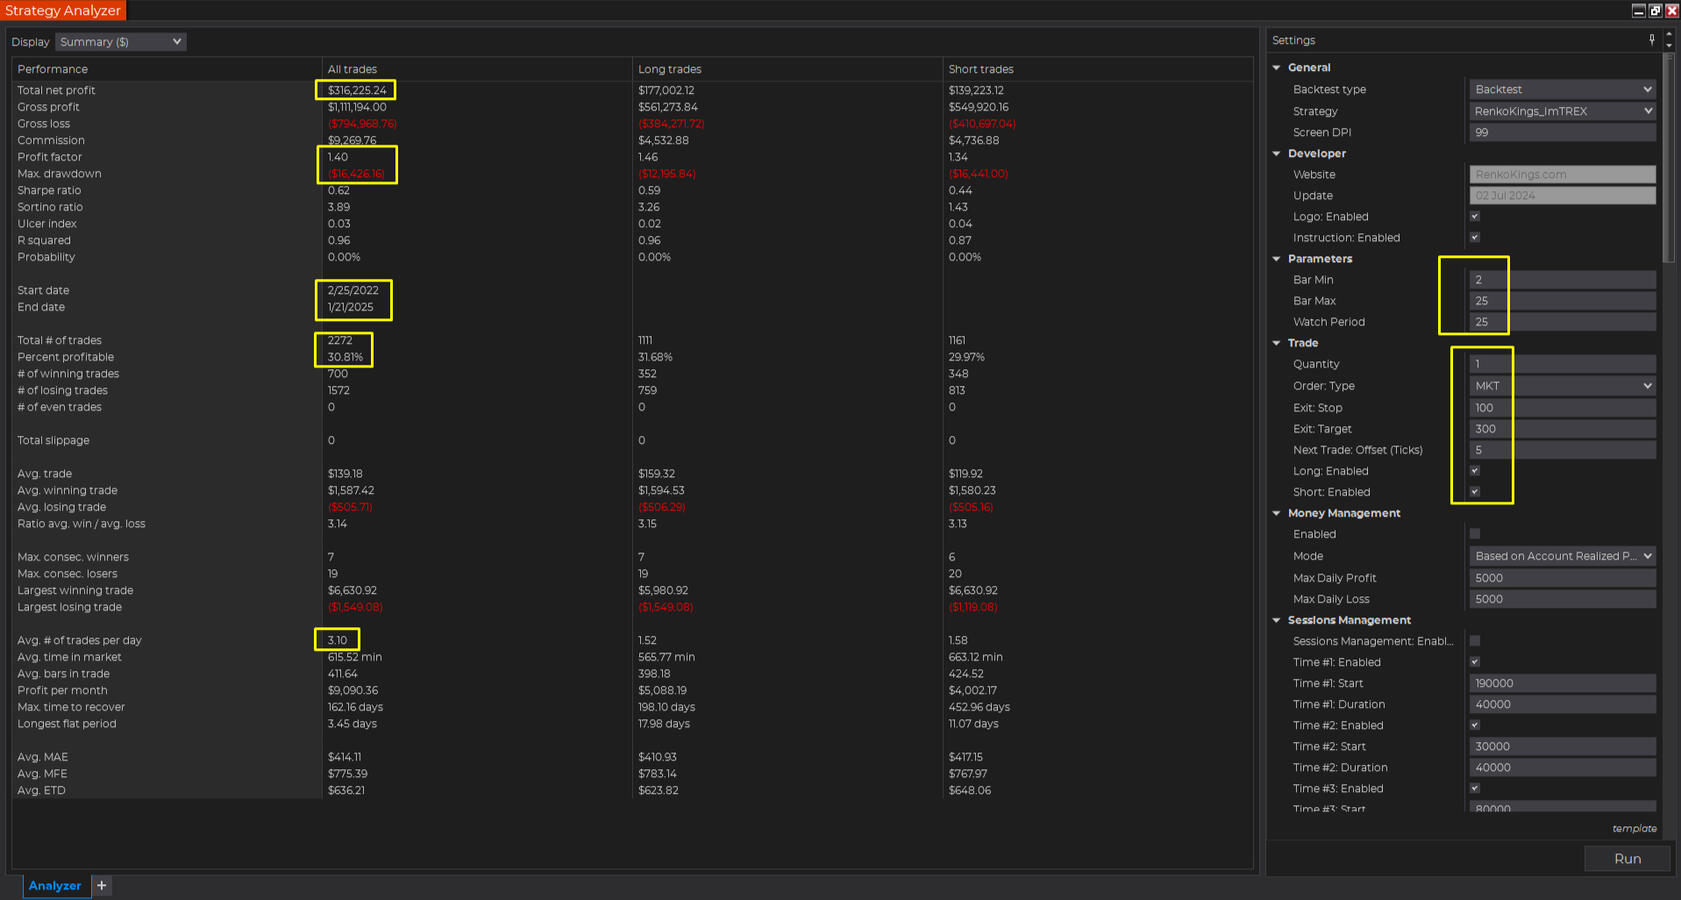
Task: Close the Strategy Analyzer window
Action: click(x=1672, y=10)
